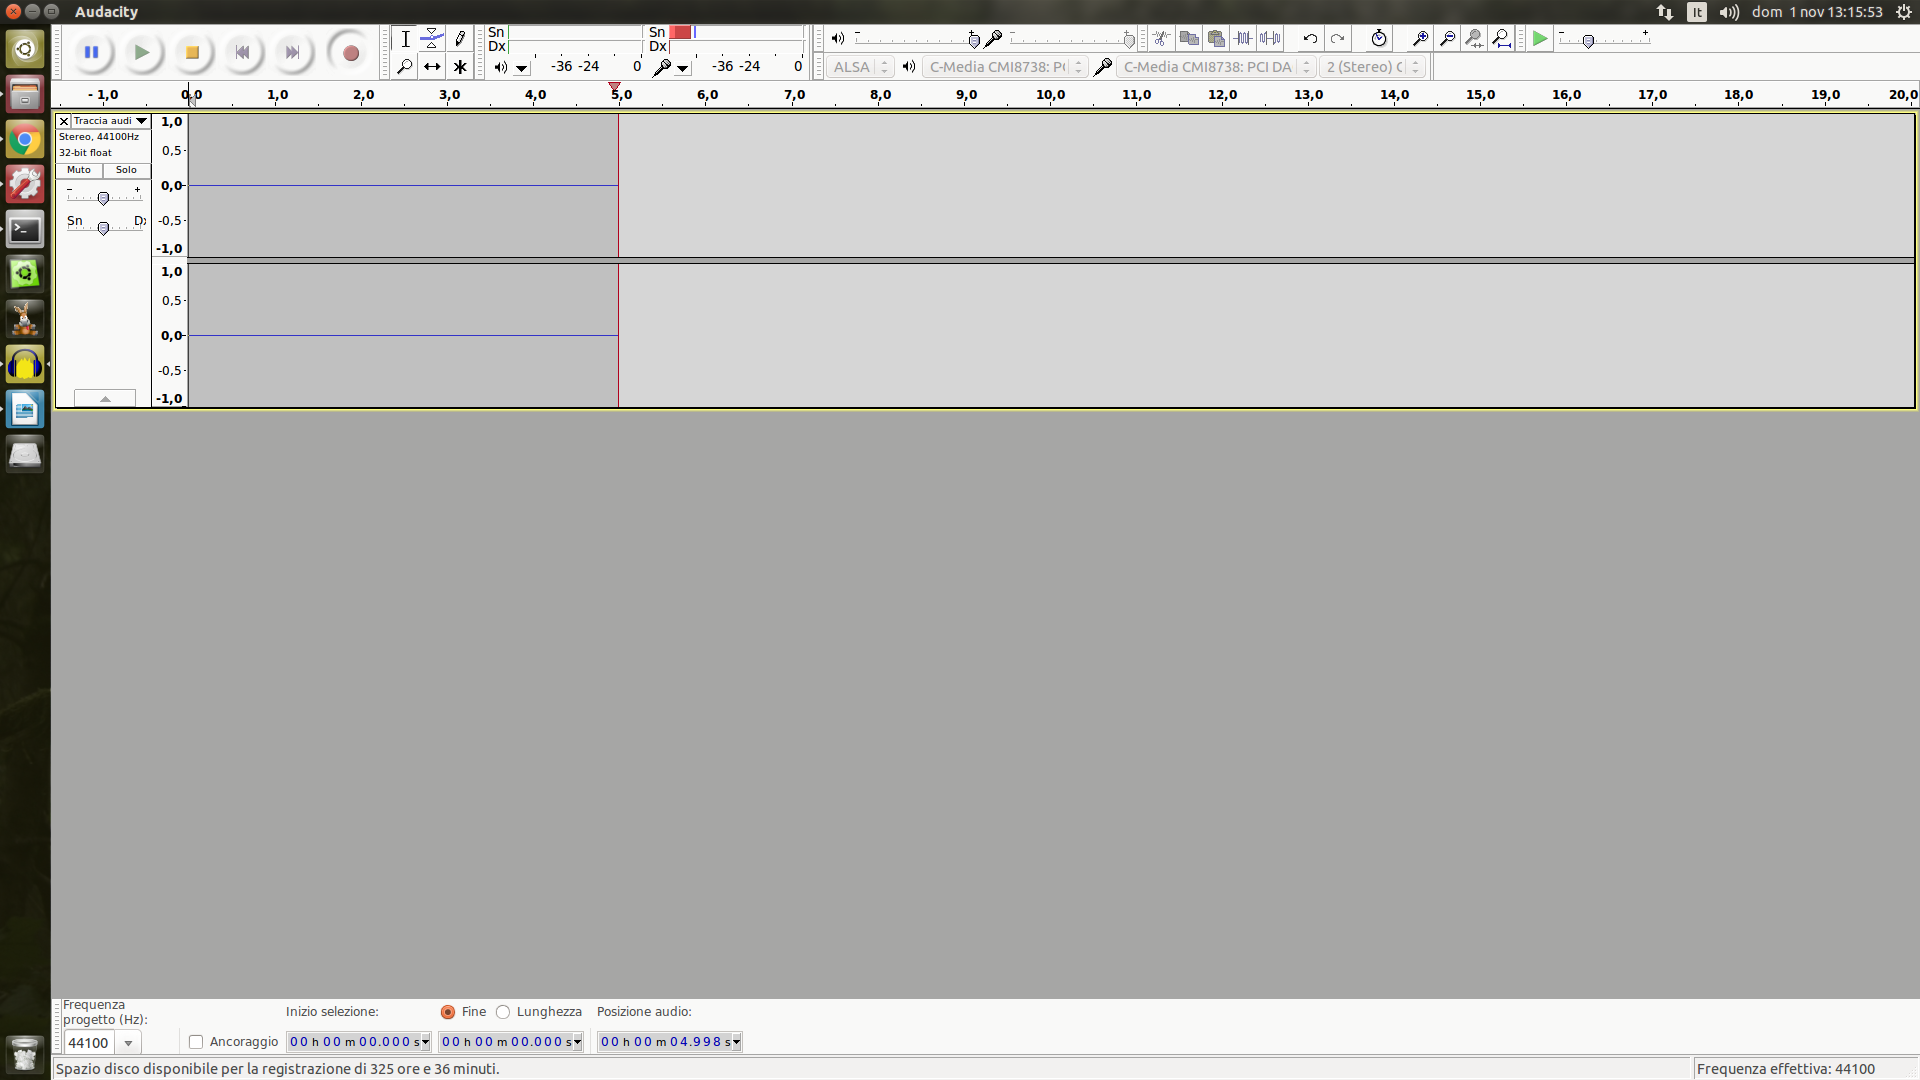Image resolution: width=1920 pixels, height=1080 pixels.
Task: Enable the Ancoraggio checkbox
Action: point(196,1042)
